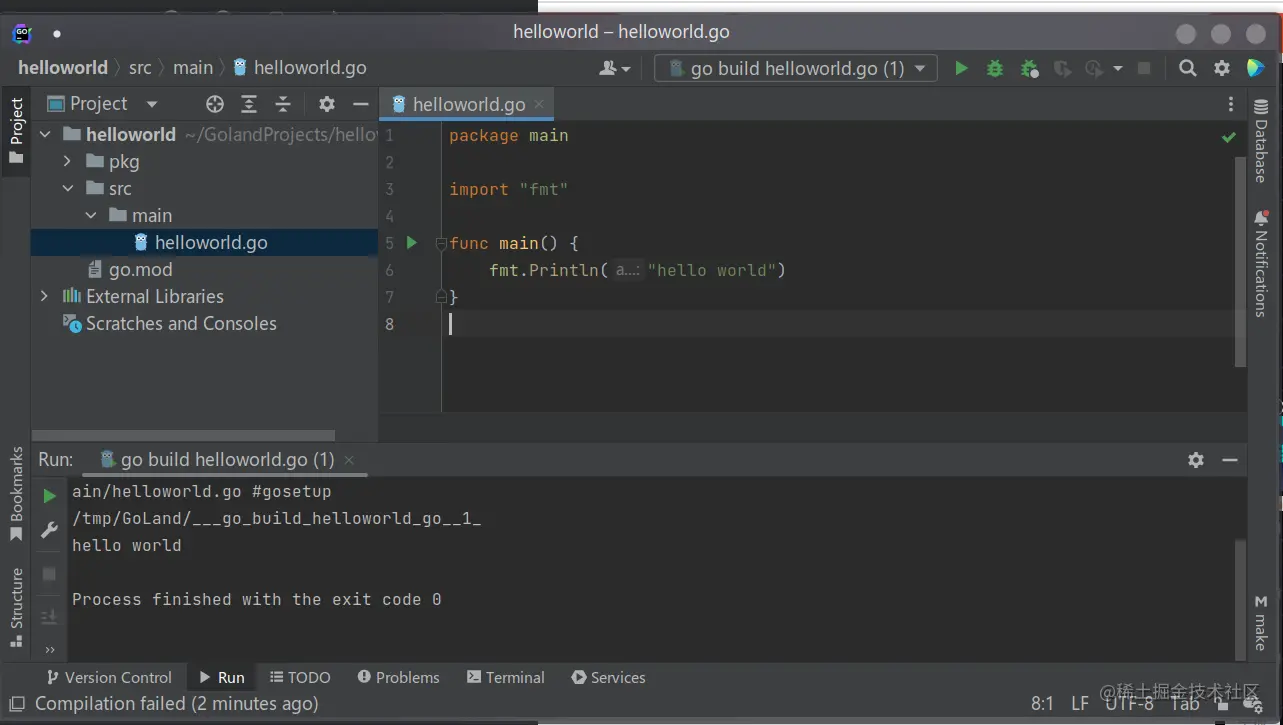Image resolution: width=1283 pixels, height=725 pixels.
Task: Click the multicolored icon beside the toolbar gear
Action: click(x=1256, y=68)
